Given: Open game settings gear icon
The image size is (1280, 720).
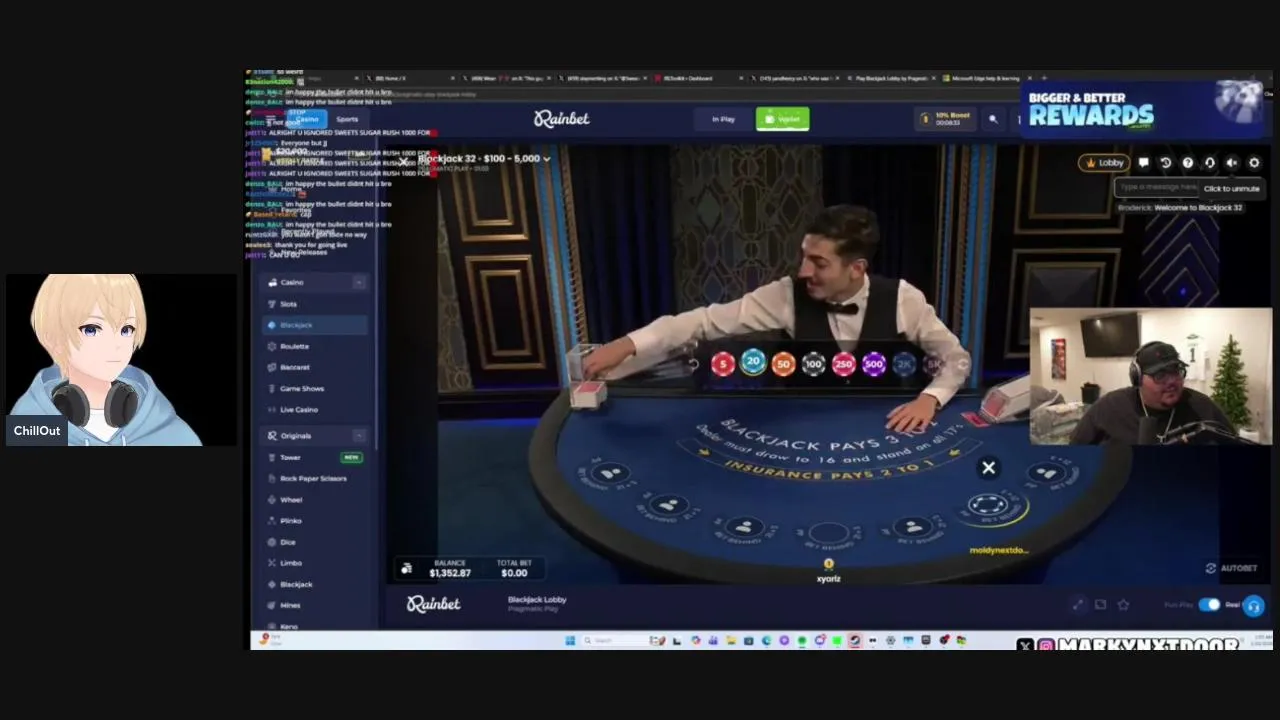Looking at the screenshot, I should pyautogui.click(x=1254, y=163).
